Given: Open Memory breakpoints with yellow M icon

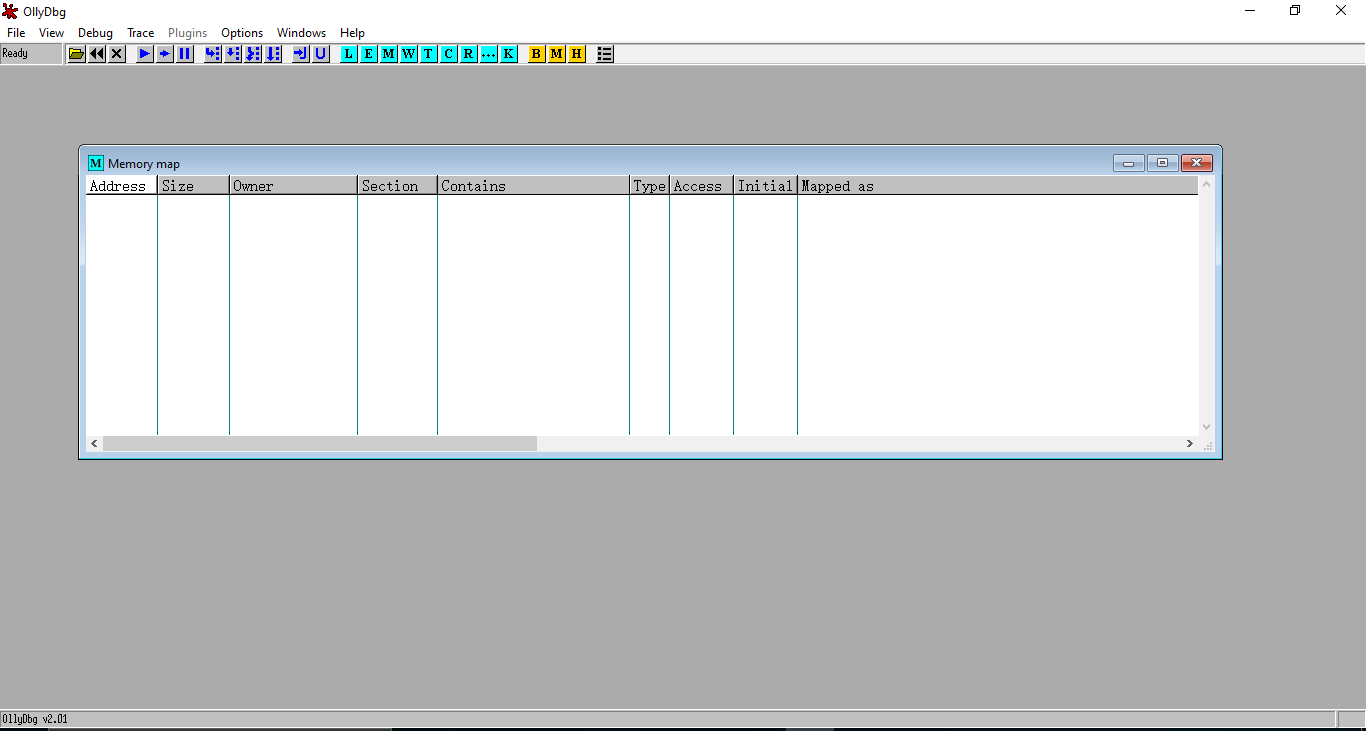Looking at the screenshot, I should click(557, 54).
